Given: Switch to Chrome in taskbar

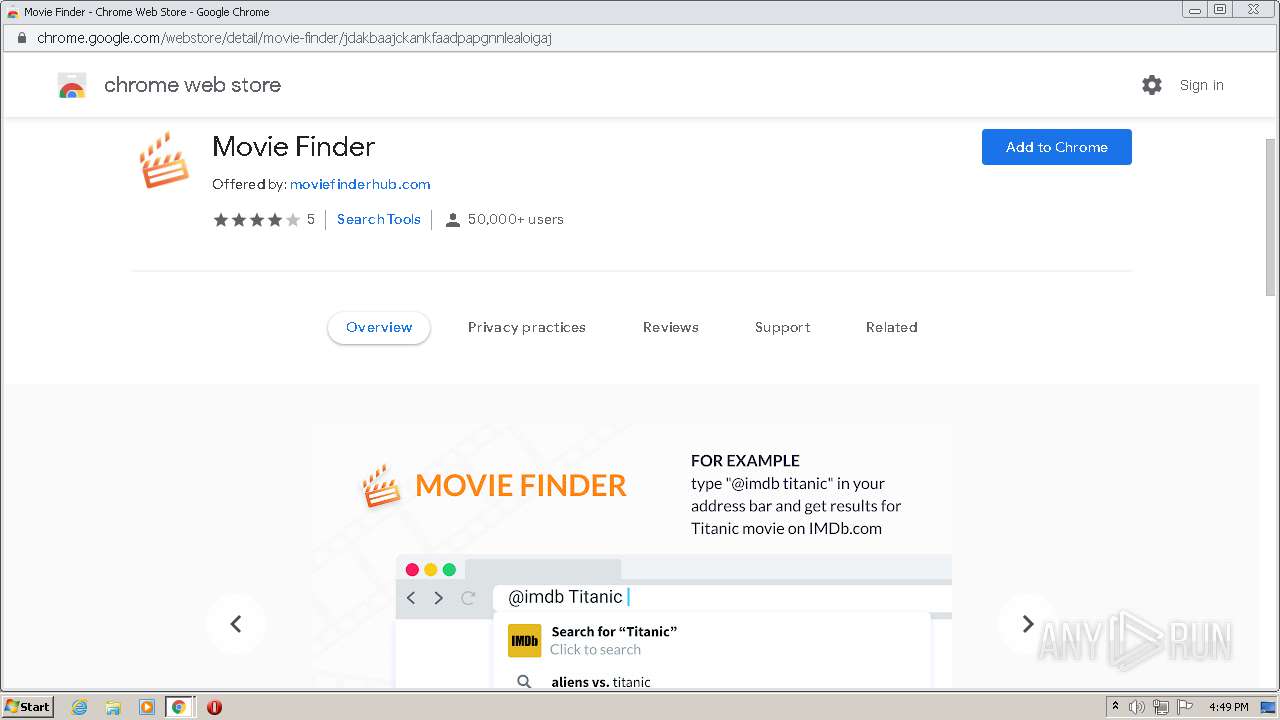Looking at the screenshot, I should [179, 707].
